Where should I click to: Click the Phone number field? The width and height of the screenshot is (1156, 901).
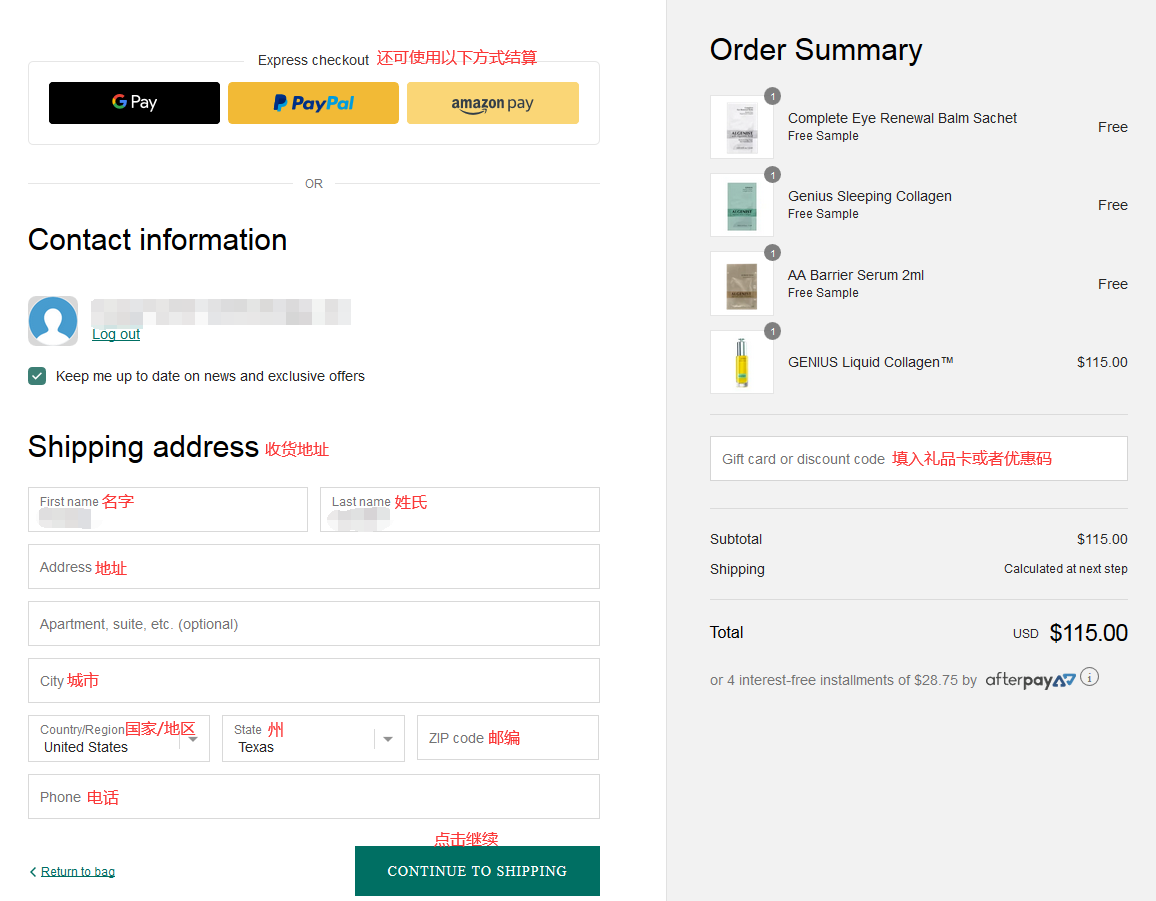[314, 797]
